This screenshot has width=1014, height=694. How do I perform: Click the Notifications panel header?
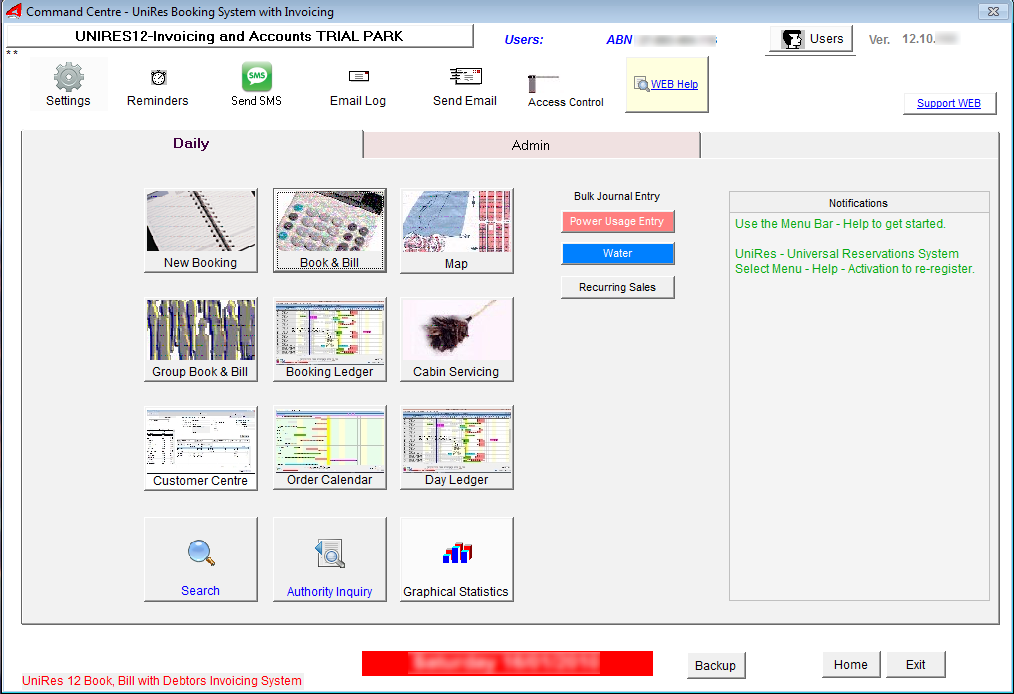pyautogui.click(x=859, y=203)
